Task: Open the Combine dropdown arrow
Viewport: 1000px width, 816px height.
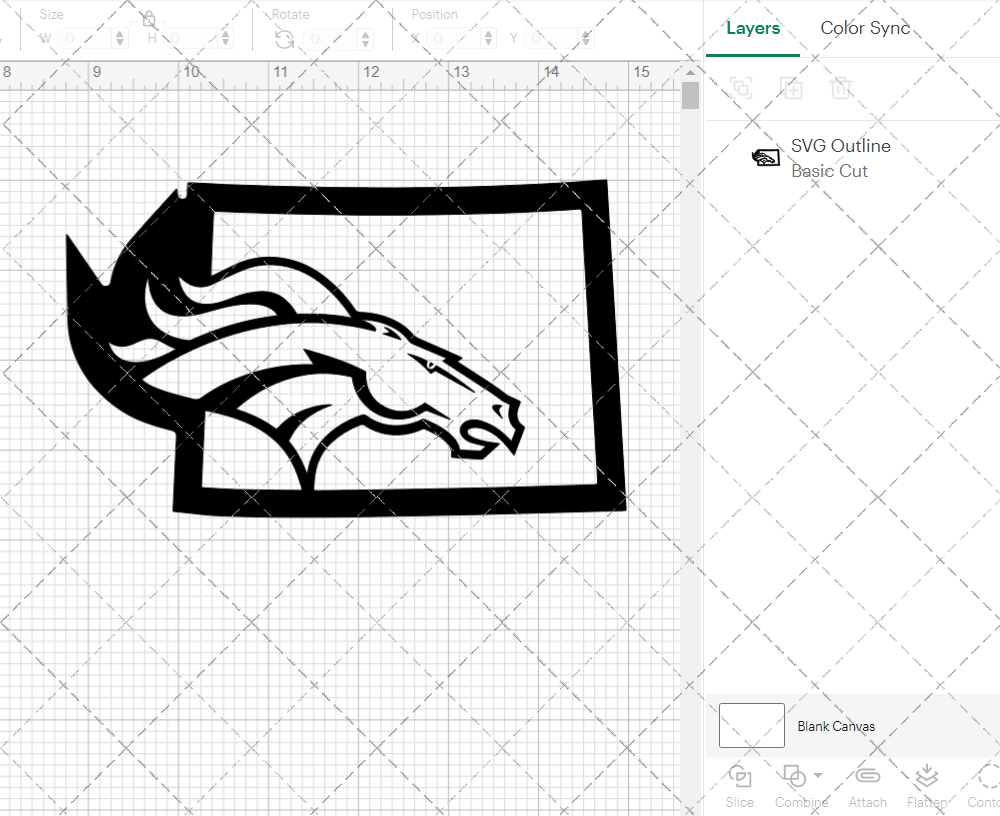Action: (818, 775)
